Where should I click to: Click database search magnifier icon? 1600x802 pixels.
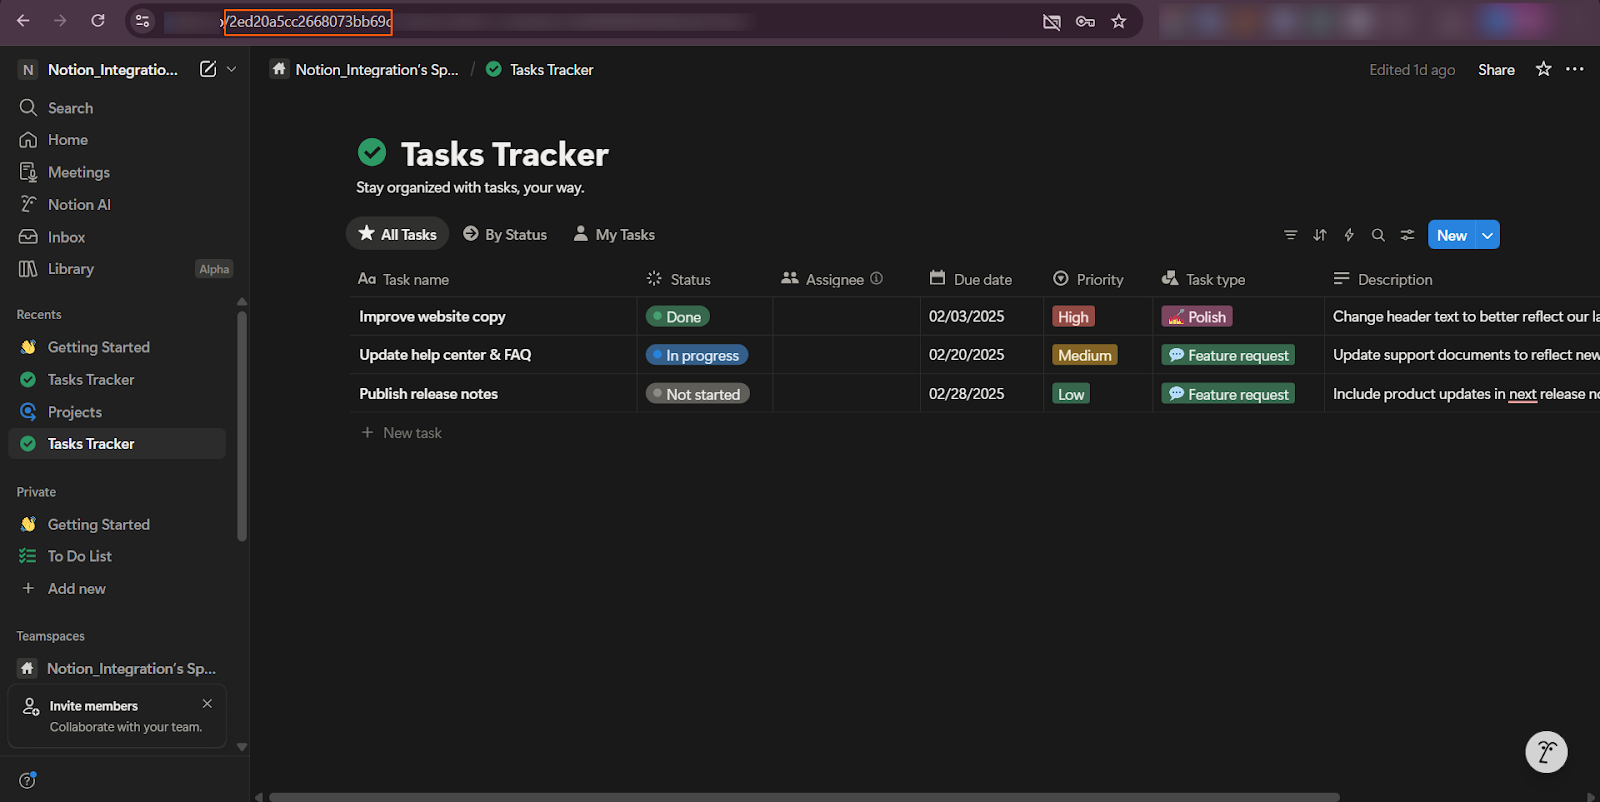1378,235
